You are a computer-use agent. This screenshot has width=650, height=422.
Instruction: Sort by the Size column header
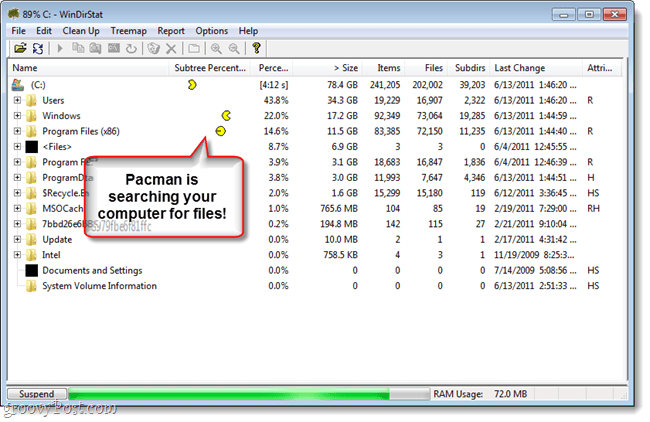(327, 68)
